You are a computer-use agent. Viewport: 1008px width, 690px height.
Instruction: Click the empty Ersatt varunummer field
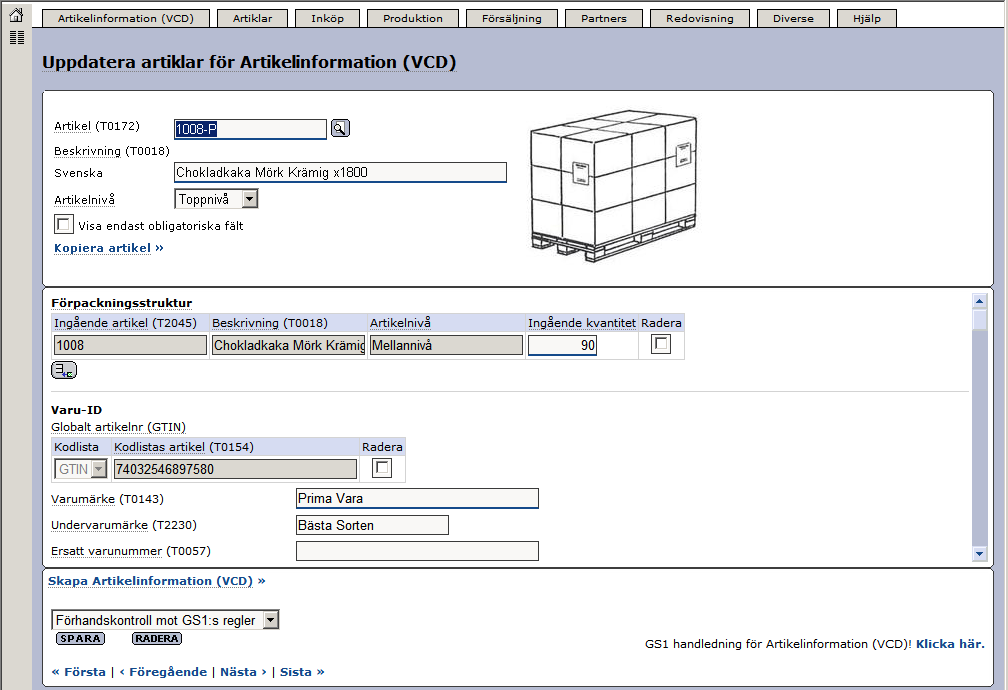[x=417, y=551]
